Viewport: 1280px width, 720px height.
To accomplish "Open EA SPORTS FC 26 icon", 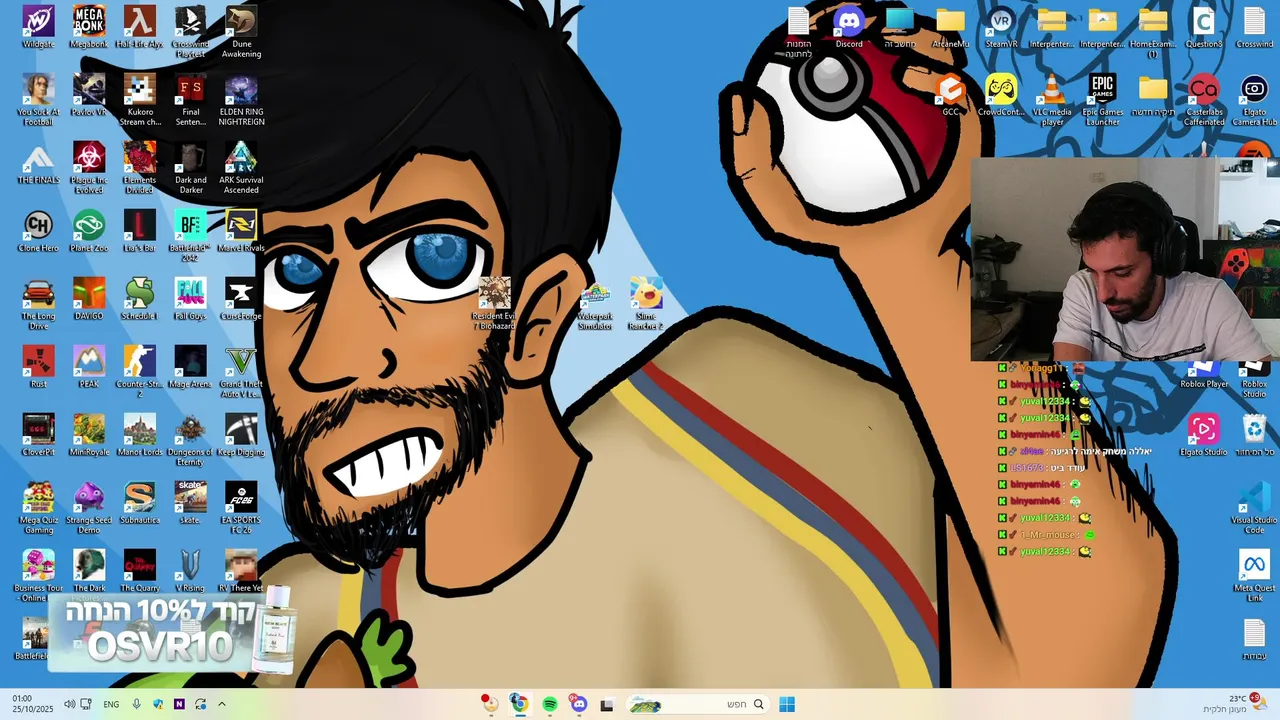I will pyautogui.click(x=241, y=508).
